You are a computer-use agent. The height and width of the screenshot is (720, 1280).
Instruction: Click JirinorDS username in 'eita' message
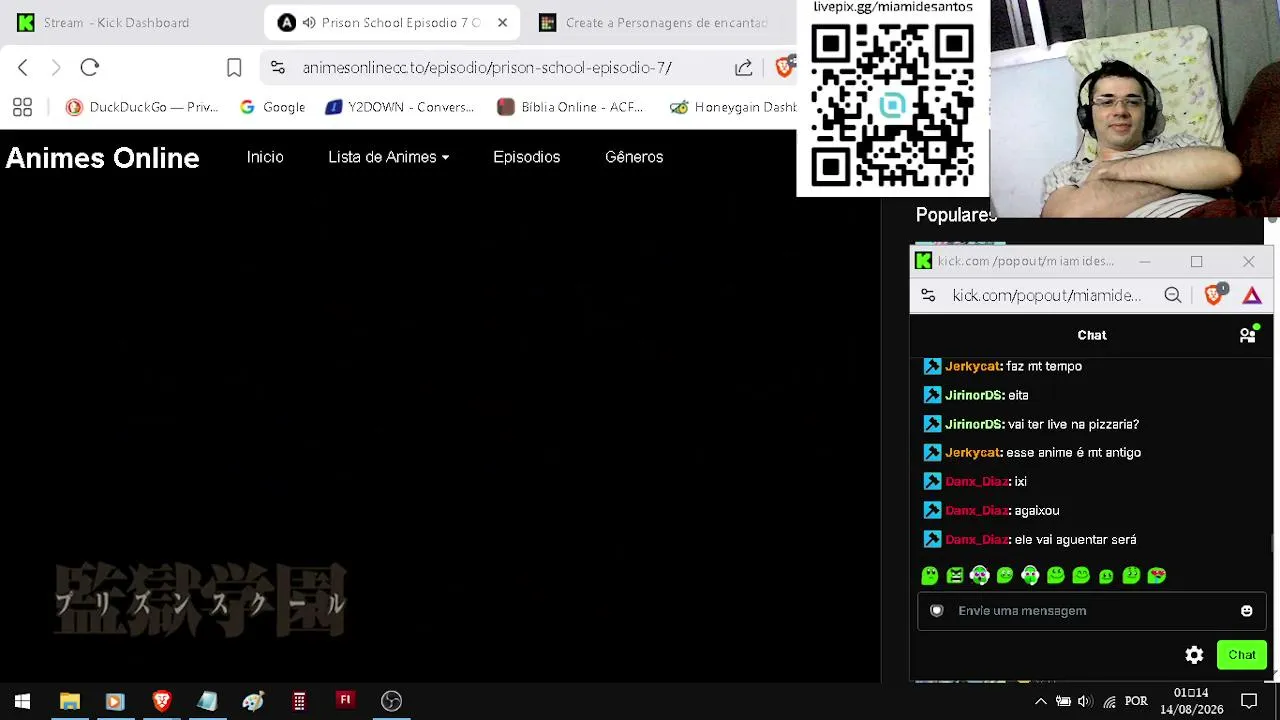[973, 395]
